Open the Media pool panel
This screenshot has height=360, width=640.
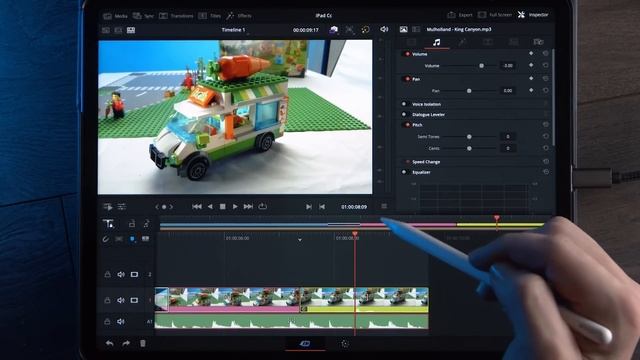(x=116, y=16)
